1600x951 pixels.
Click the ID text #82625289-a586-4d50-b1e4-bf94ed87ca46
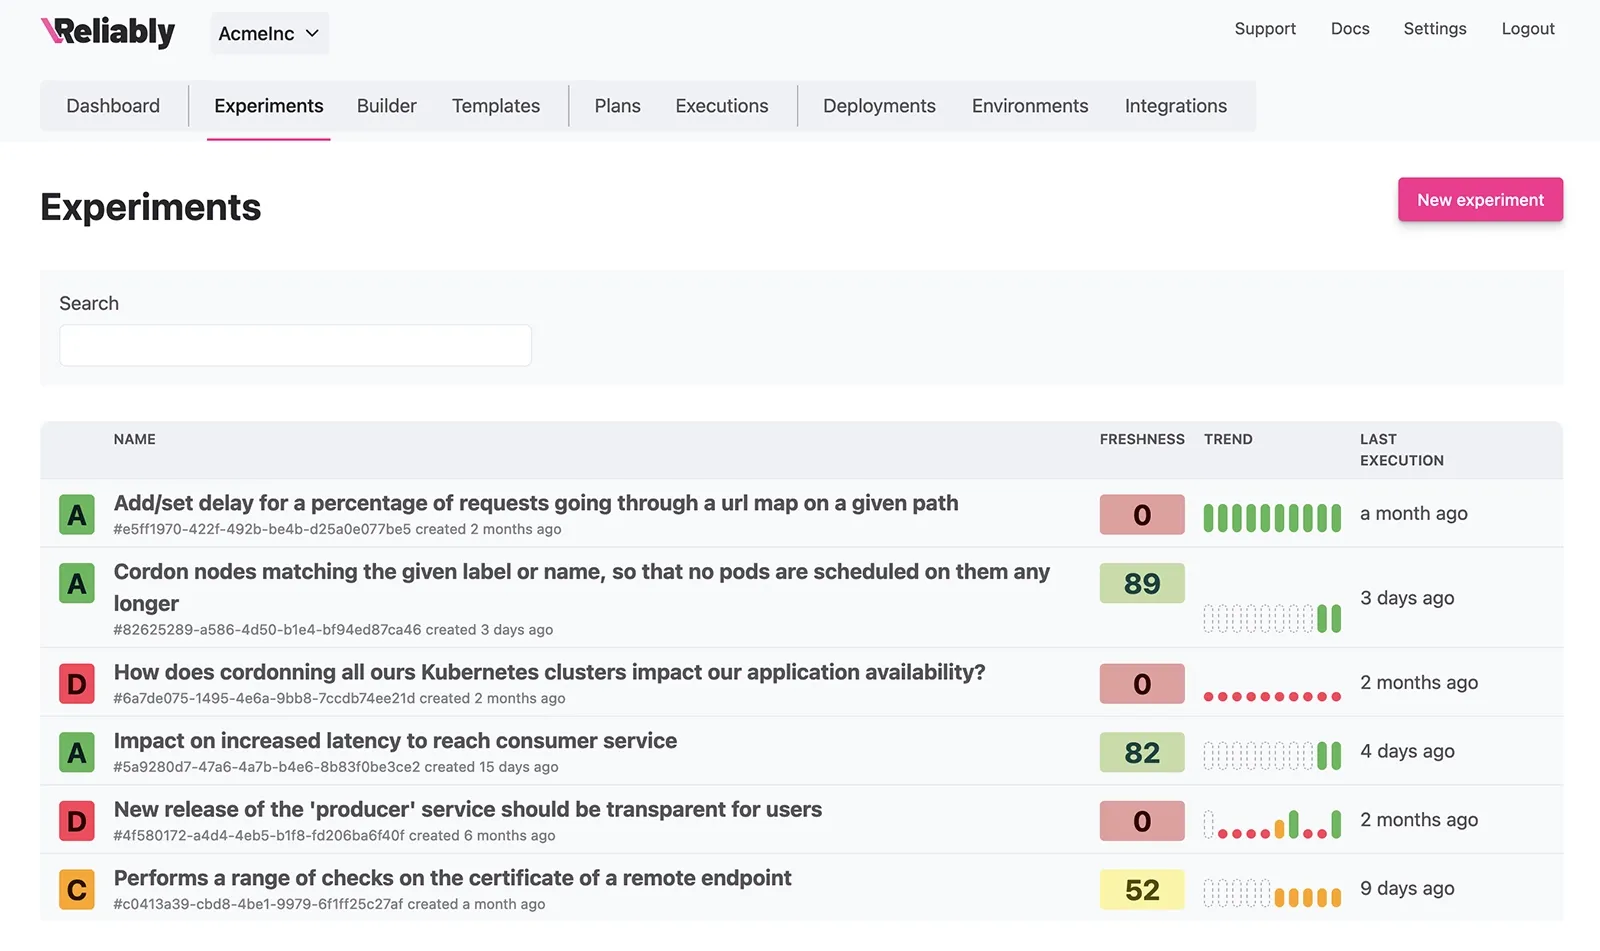click(x=267, y=630)
